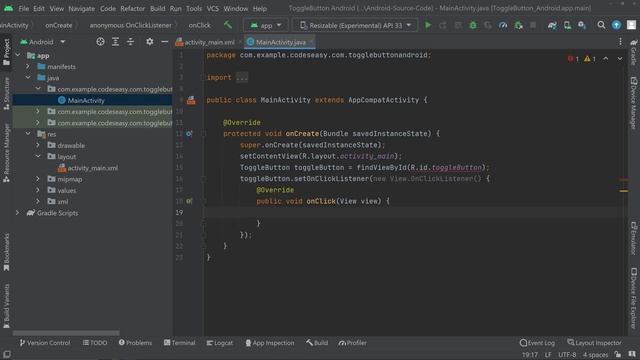Viewport: 640px width, 360px height.
Task: Open the Terminal tool window
Action: pos(180,343)
